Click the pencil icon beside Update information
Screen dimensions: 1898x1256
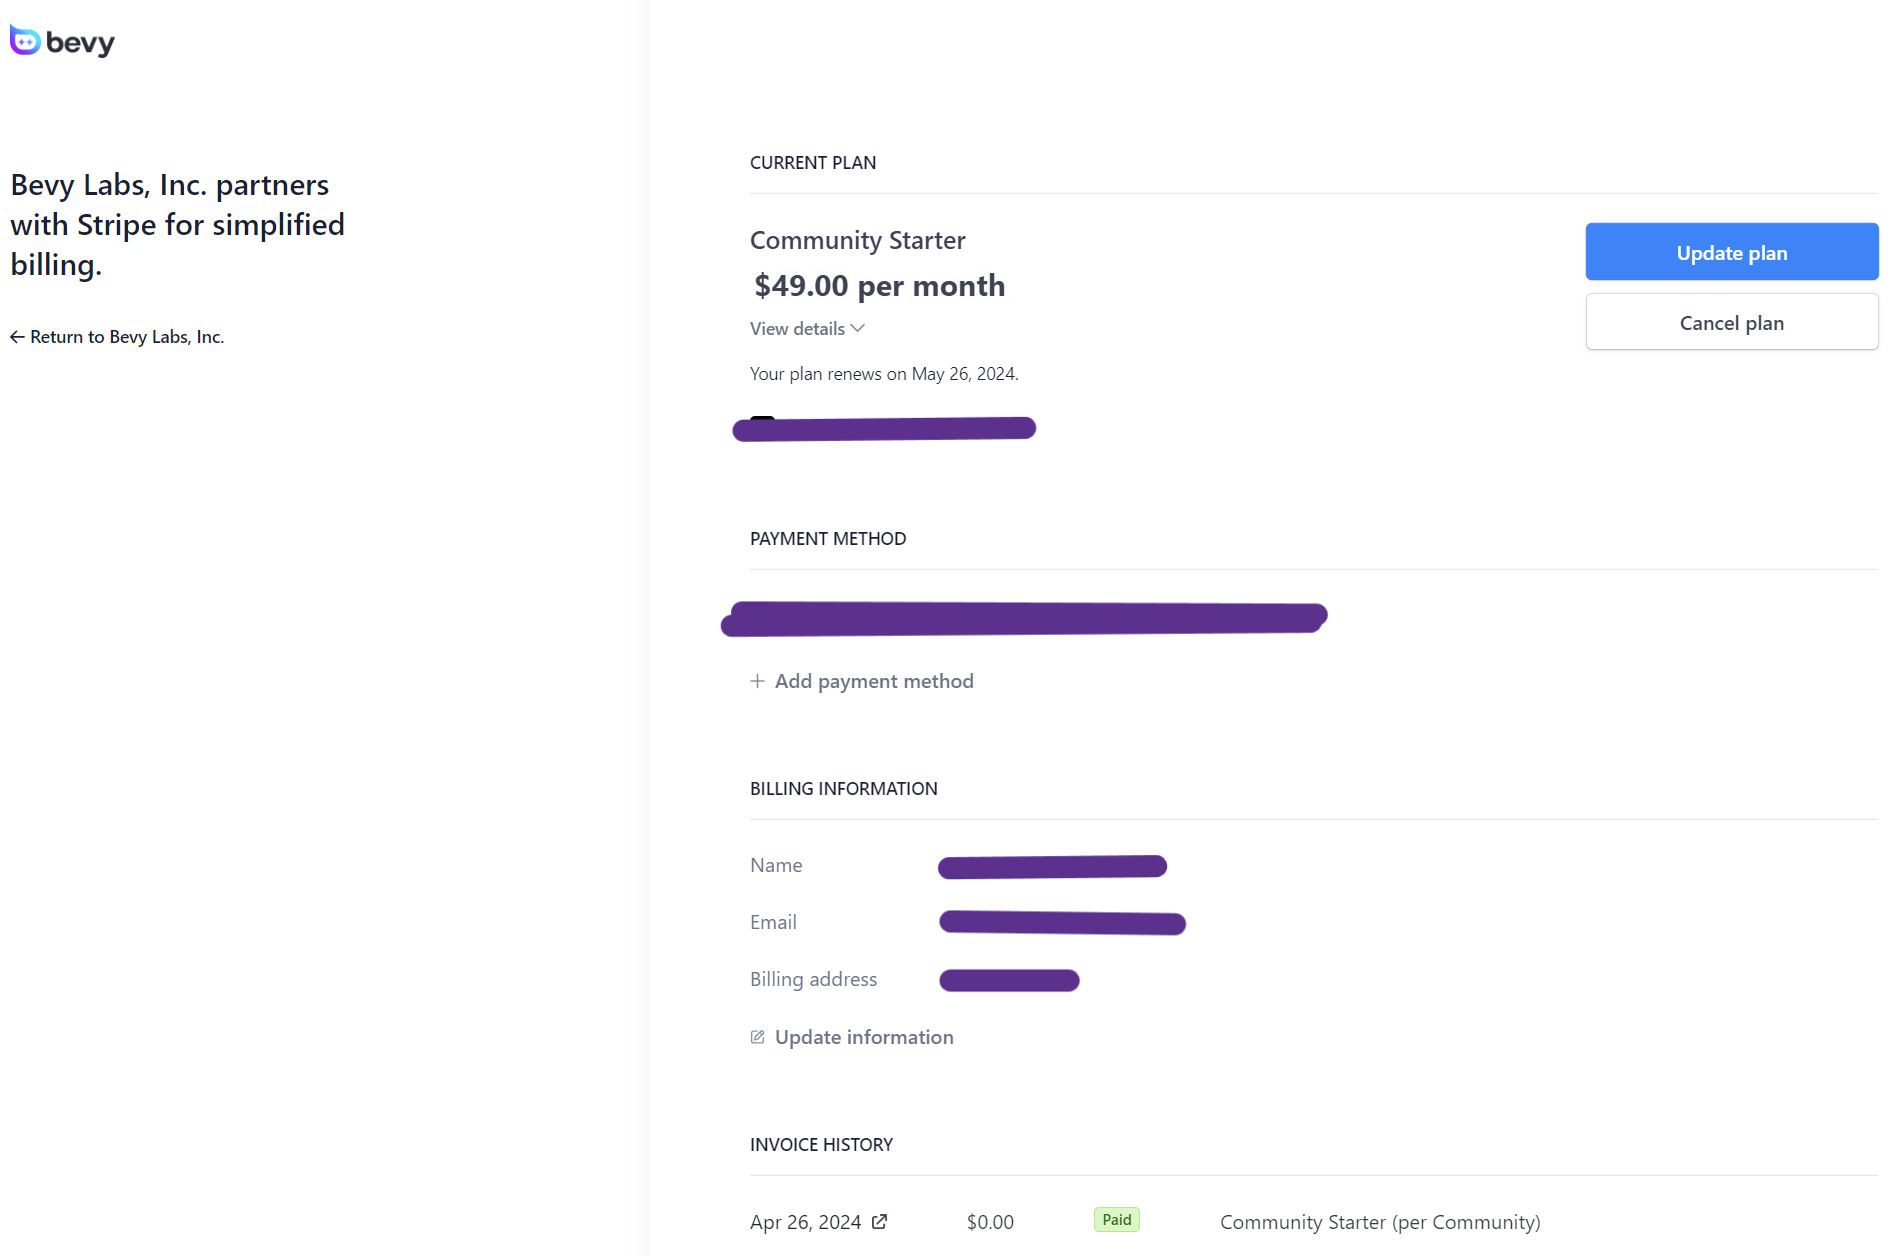tap(758, 1037)
